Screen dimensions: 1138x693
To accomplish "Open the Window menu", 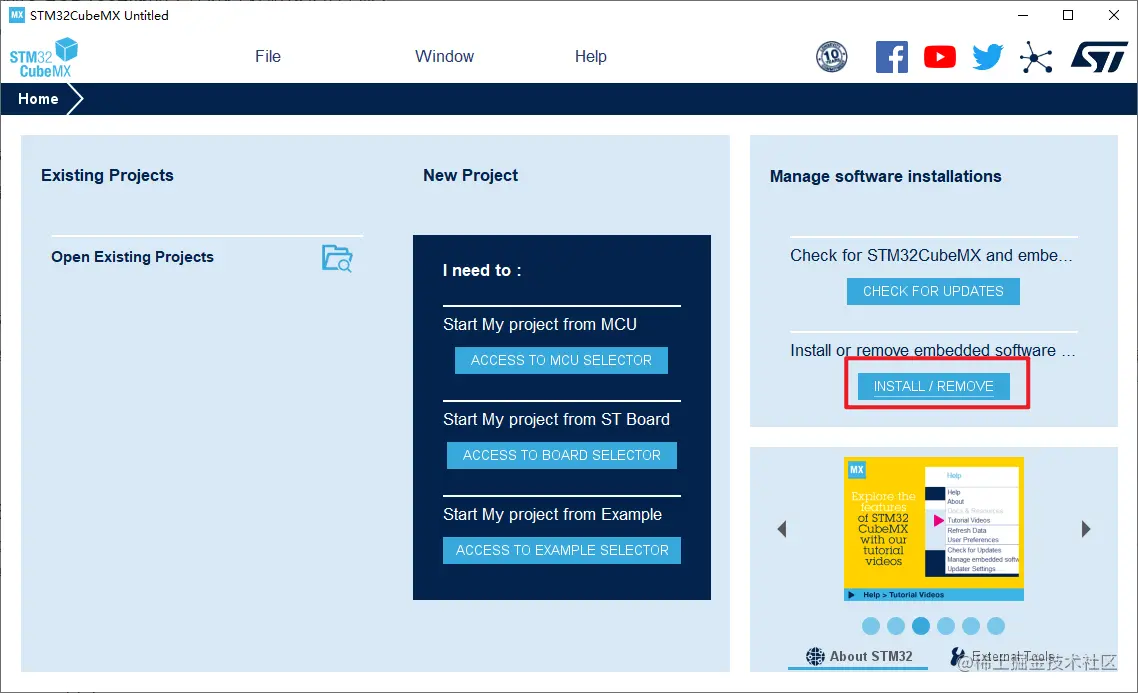I will pos(444,57).
